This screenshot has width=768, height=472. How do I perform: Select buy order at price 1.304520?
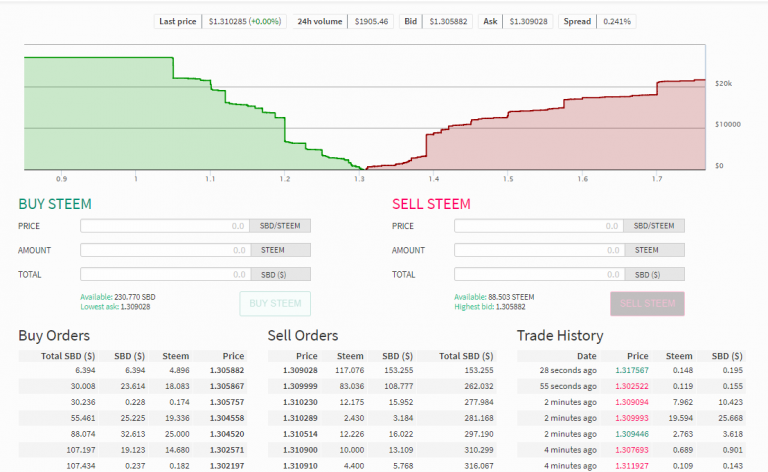133,434
